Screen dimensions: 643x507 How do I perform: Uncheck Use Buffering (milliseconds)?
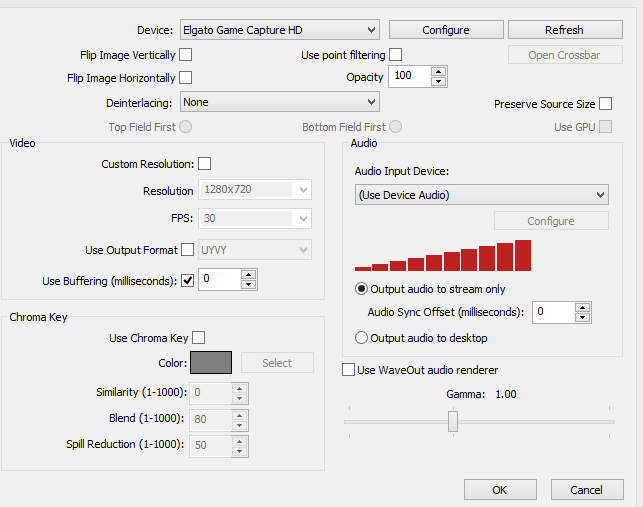[x=187, y=281]
